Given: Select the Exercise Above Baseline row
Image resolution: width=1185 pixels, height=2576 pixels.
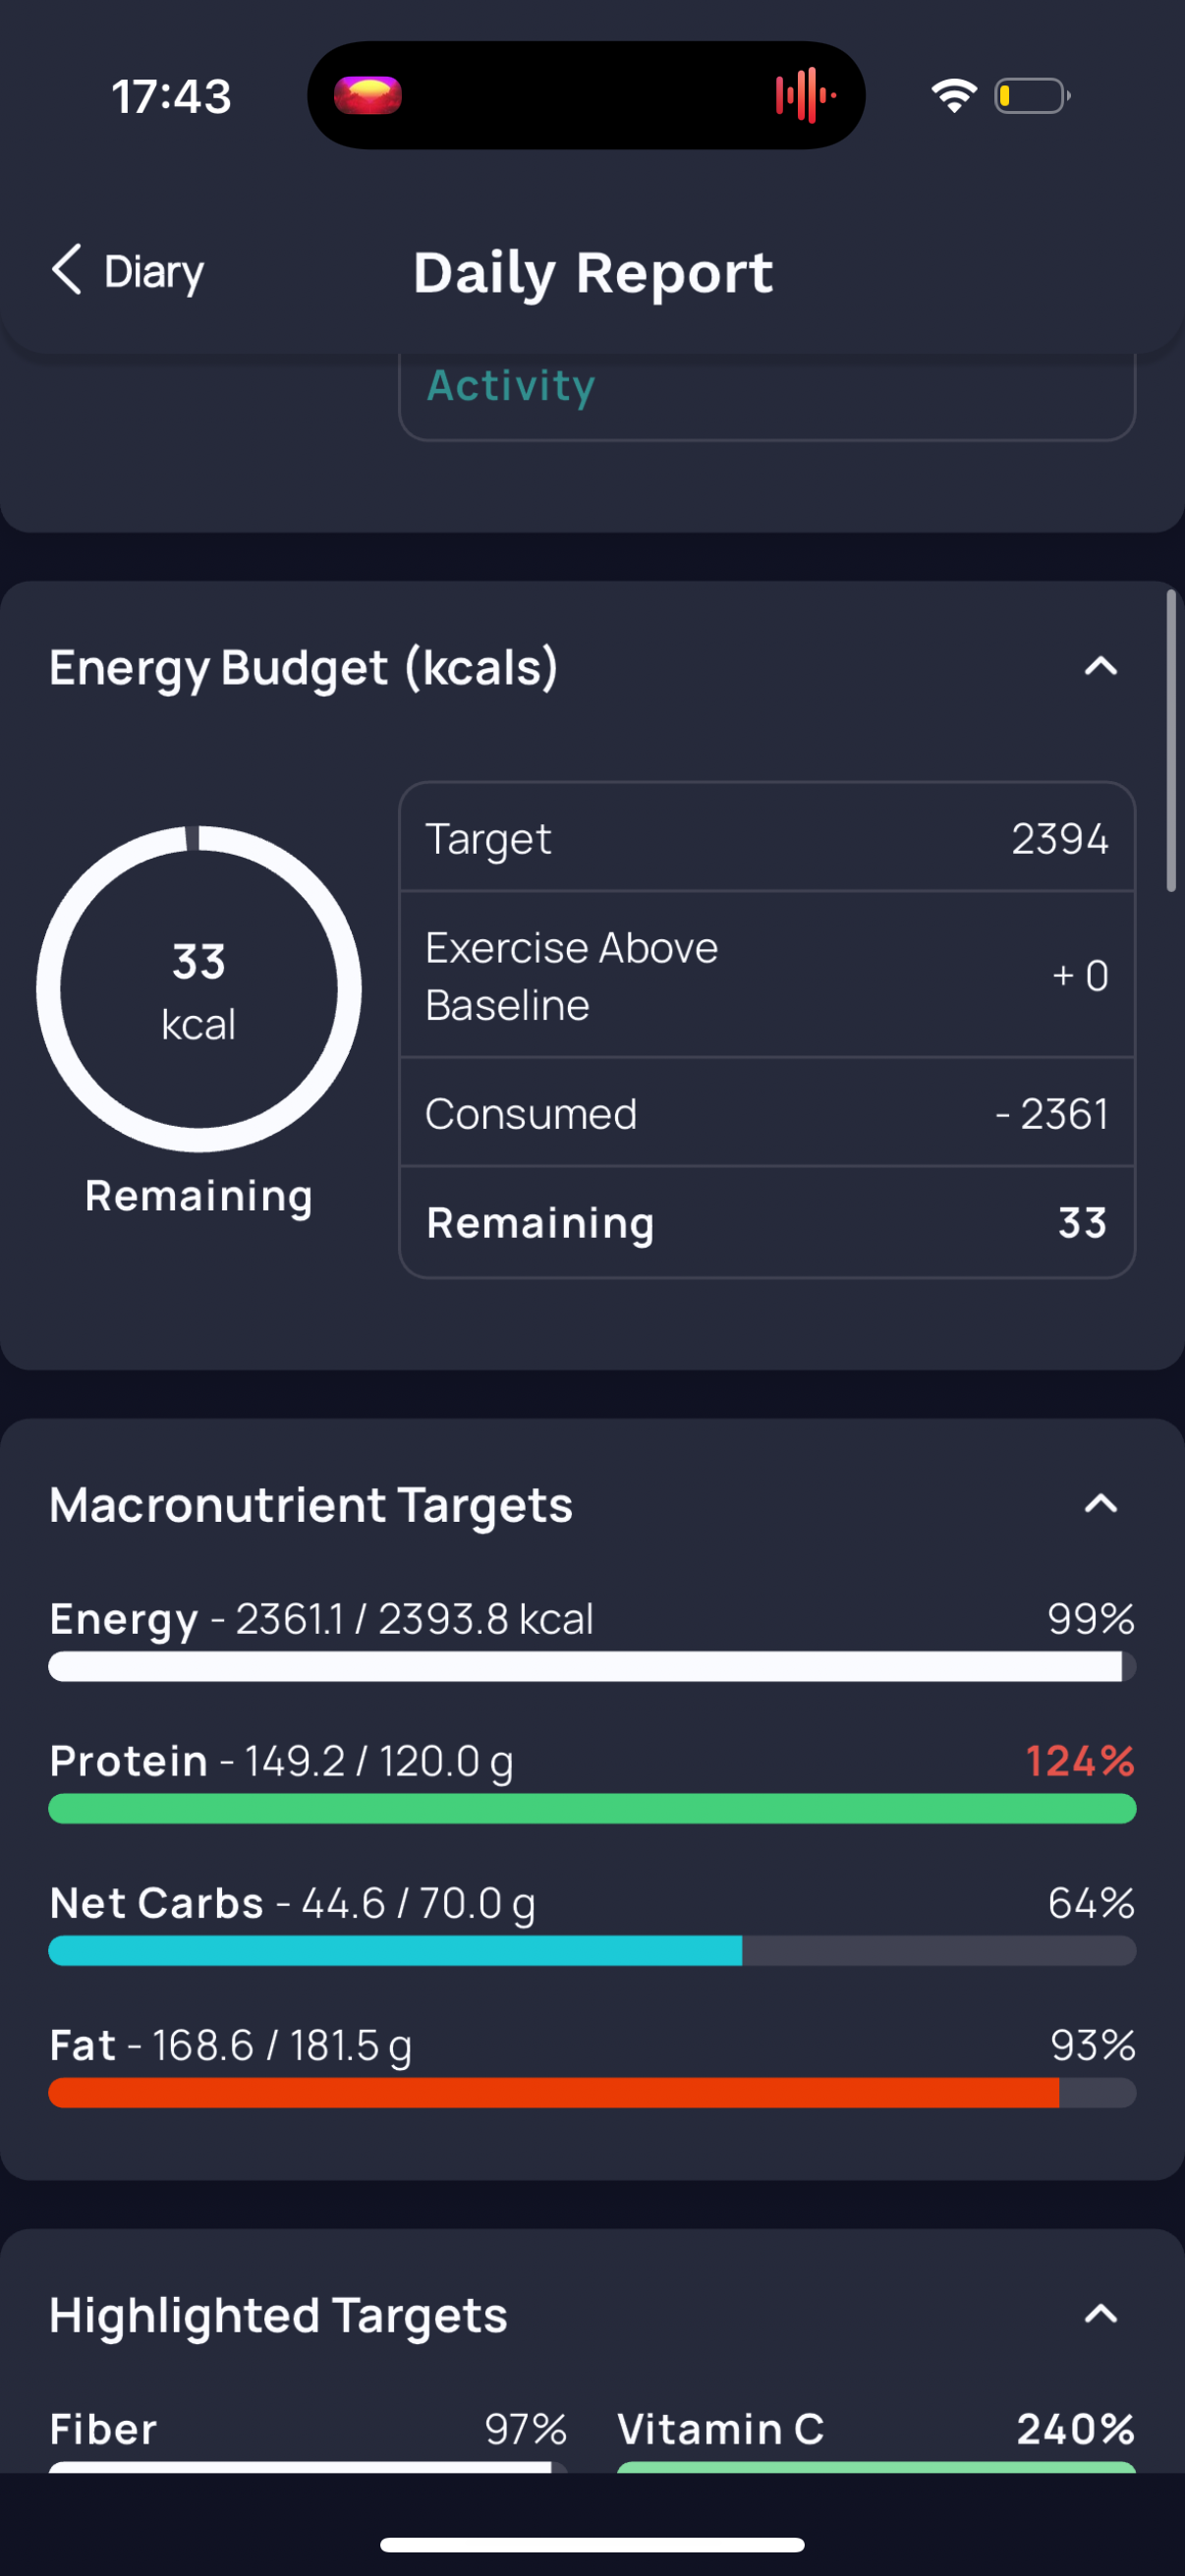Looking at the screenshot, I should [767, 975].
